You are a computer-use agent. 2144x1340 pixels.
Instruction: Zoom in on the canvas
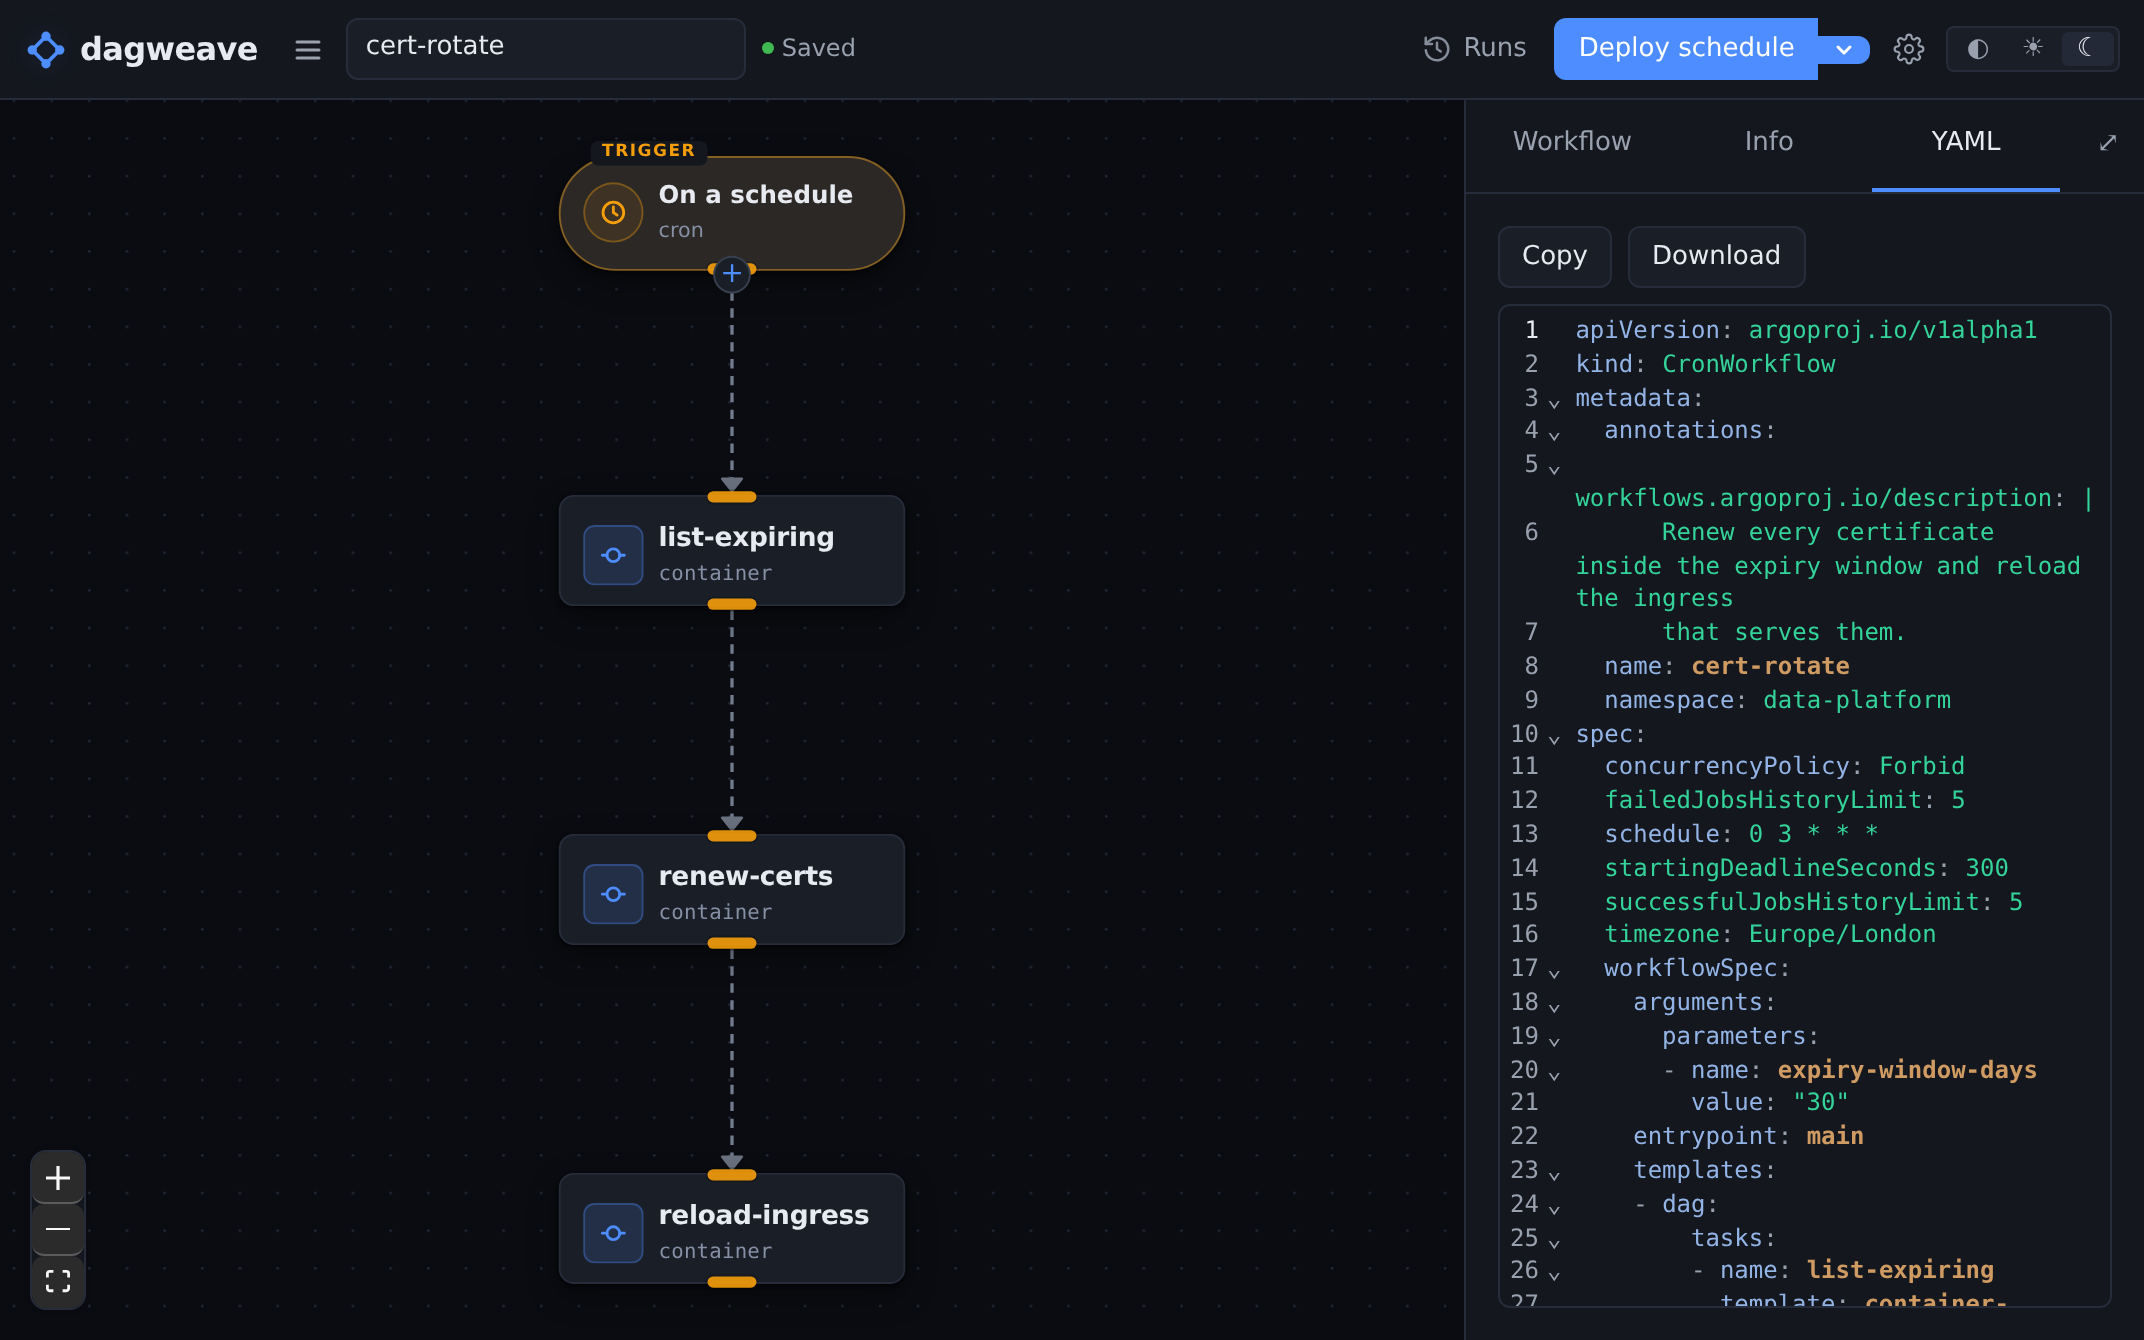click(x=58, y=1178)
